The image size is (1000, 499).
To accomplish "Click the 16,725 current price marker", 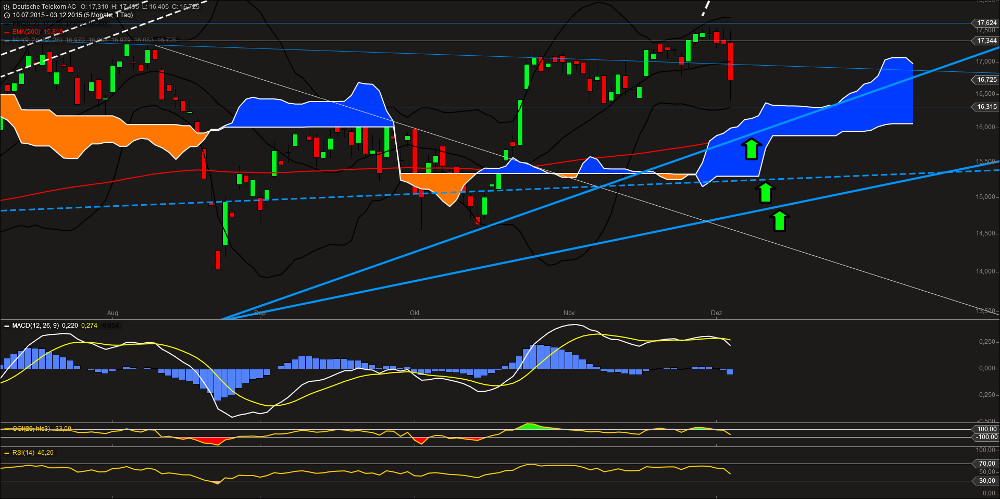I will (x=986, y=80).
